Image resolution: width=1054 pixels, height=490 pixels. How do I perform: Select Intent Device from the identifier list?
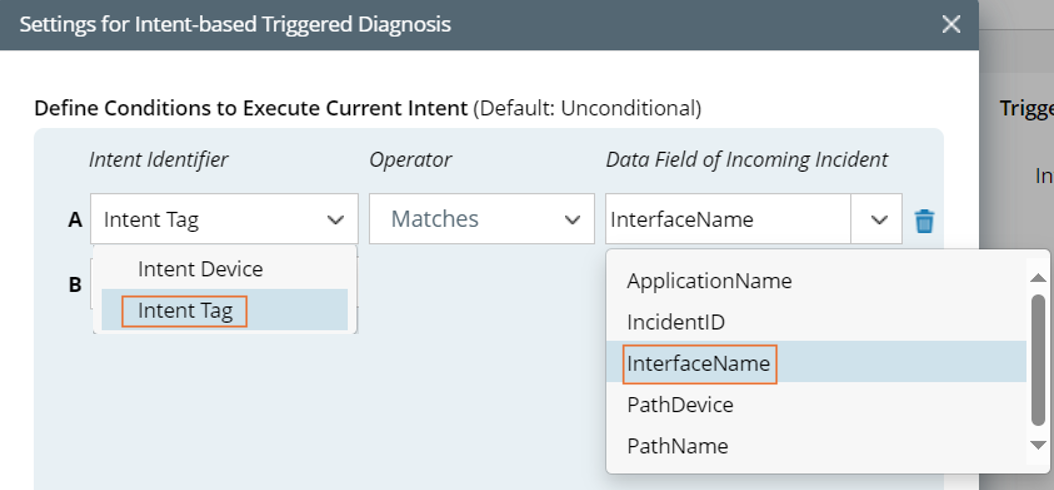click(200, 269)
